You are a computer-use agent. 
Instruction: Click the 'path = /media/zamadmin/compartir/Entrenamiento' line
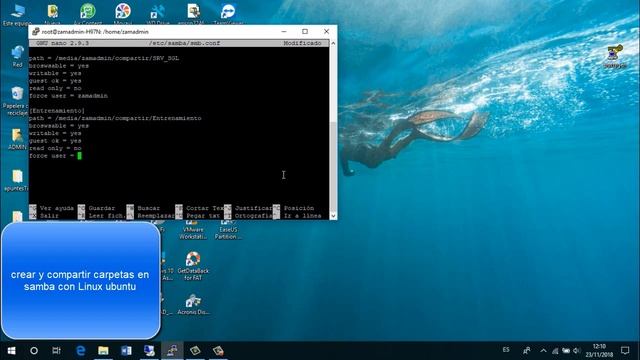coord(115,118)
